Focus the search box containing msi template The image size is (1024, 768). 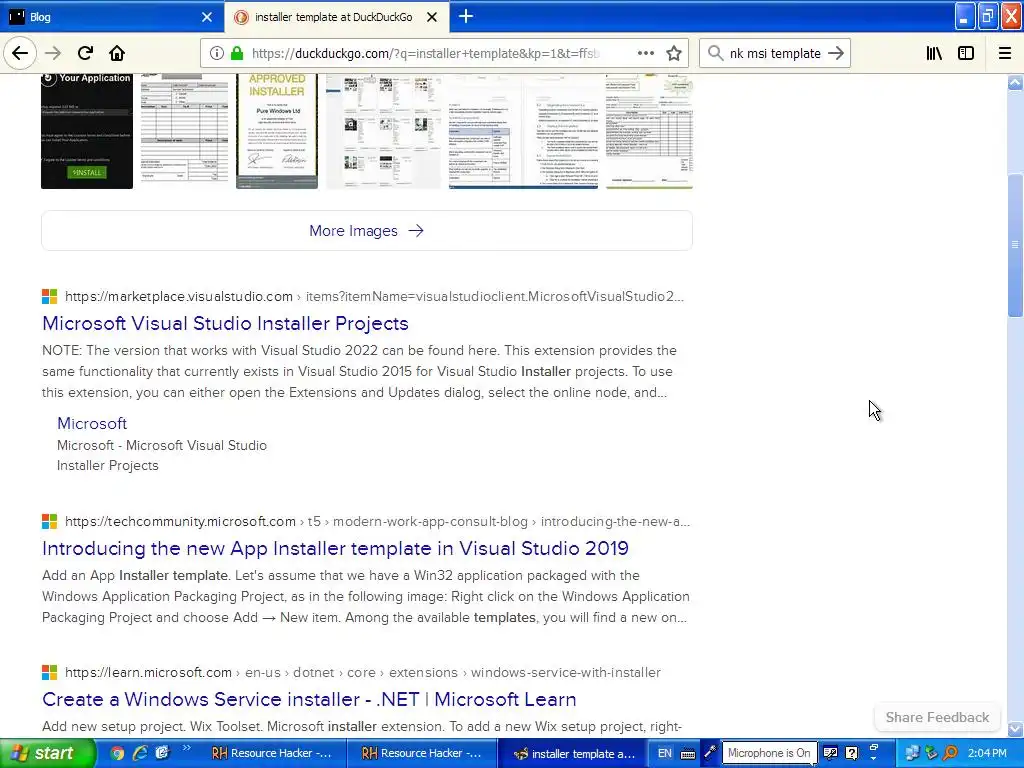(775, 53)
